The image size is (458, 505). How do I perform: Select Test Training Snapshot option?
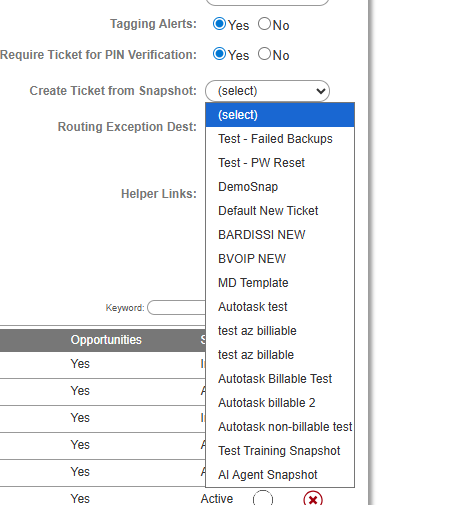click(280, 451)
